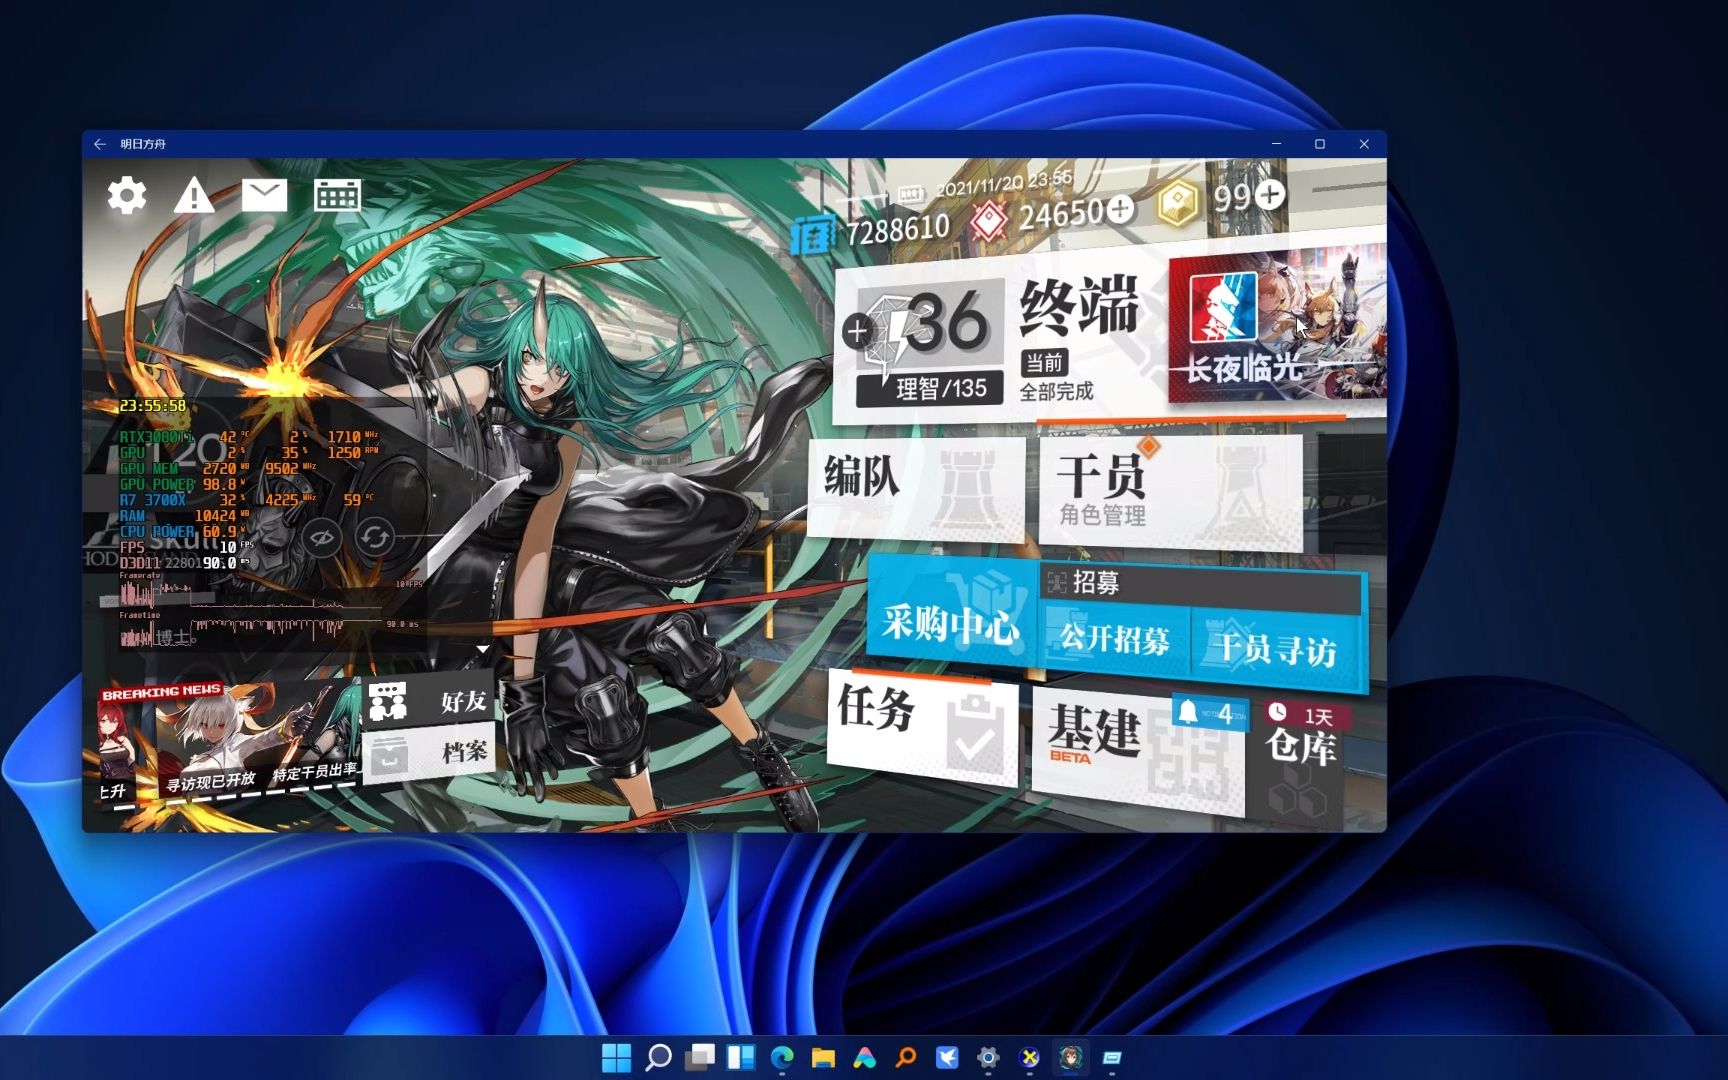
Task: Toggle the hide-UI eye icon
Action: pos(321,537)
